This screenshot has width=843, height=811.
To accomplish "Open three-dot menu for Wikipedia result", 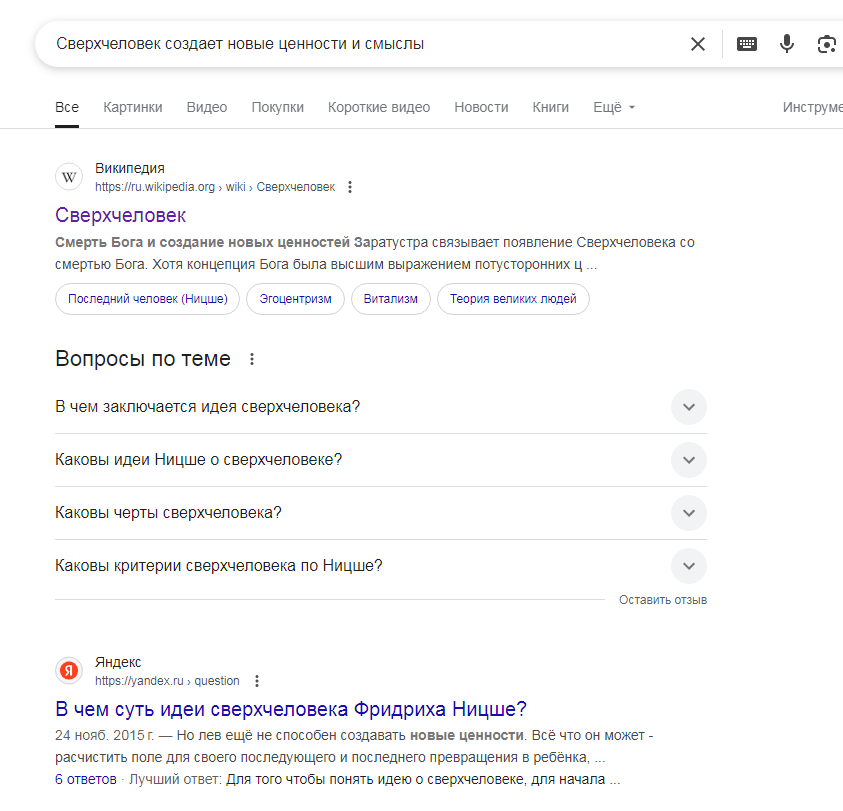I will 350,187.
